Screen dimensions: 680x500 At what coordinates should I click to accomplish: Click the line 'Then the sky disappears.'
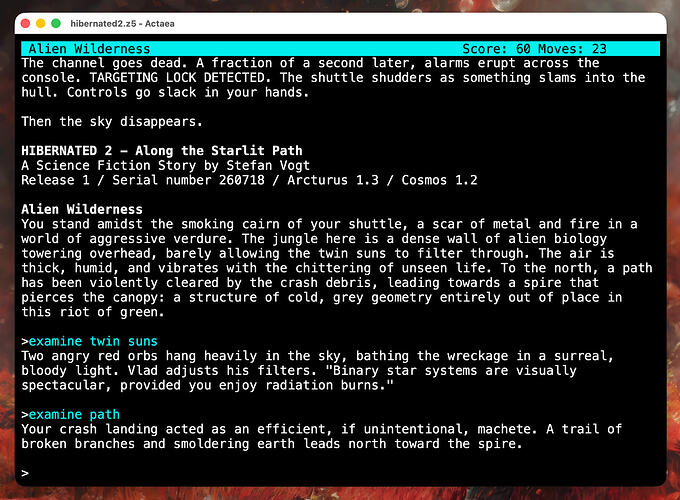click(x=112, y=121)
